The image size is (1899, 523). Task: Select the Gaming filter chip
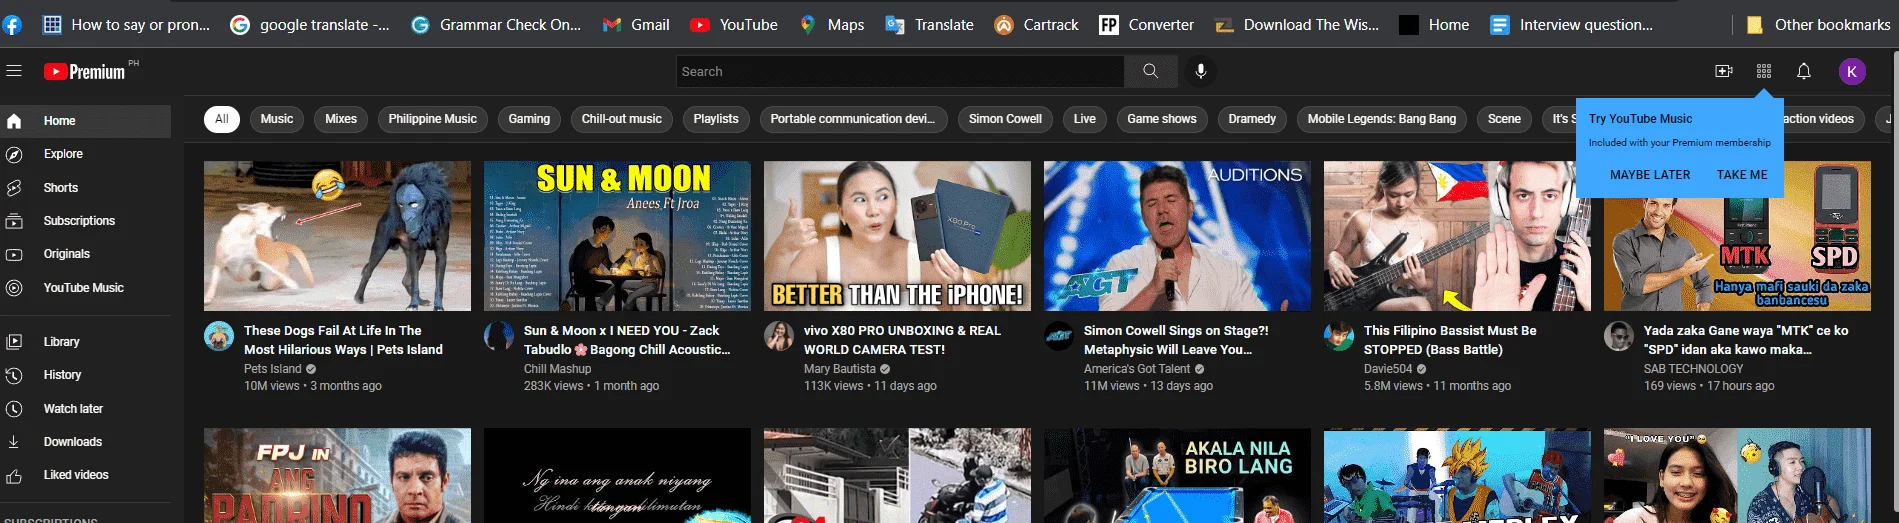pos(529,119)
